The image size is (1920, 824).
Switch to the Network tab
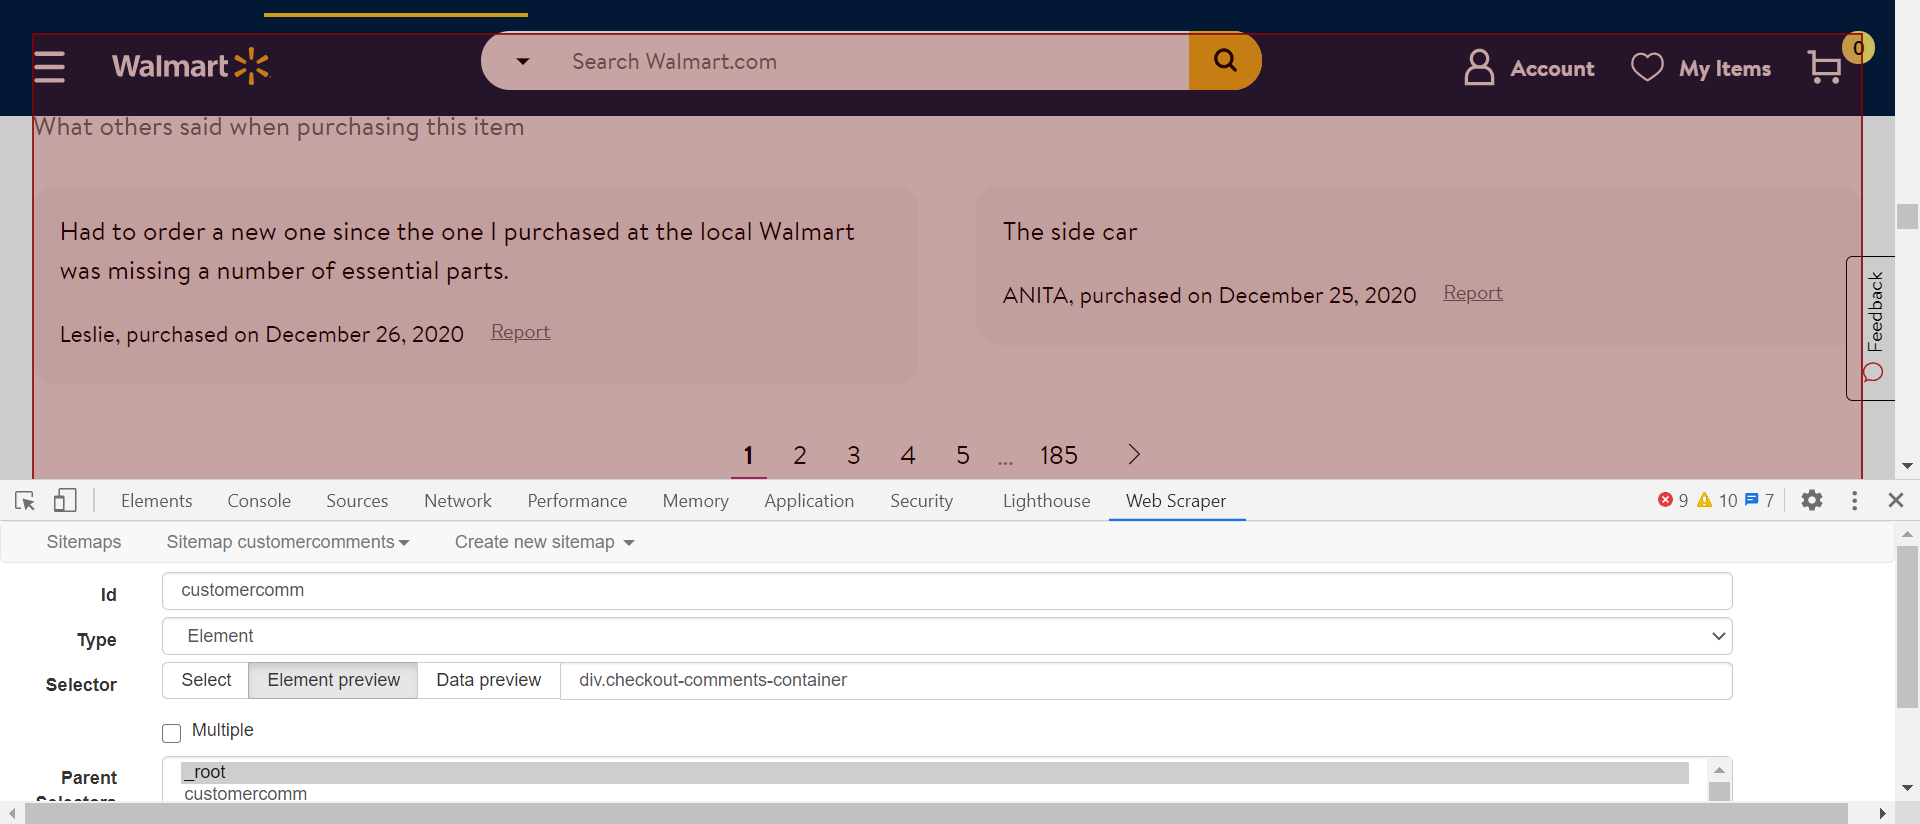[x=457, y=501]
